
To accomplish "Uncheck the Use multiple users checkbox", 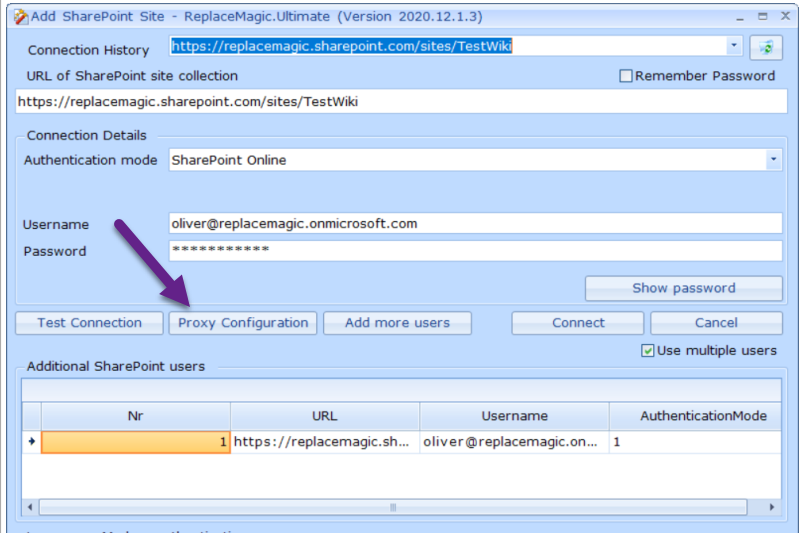I will tap(648, 350).
